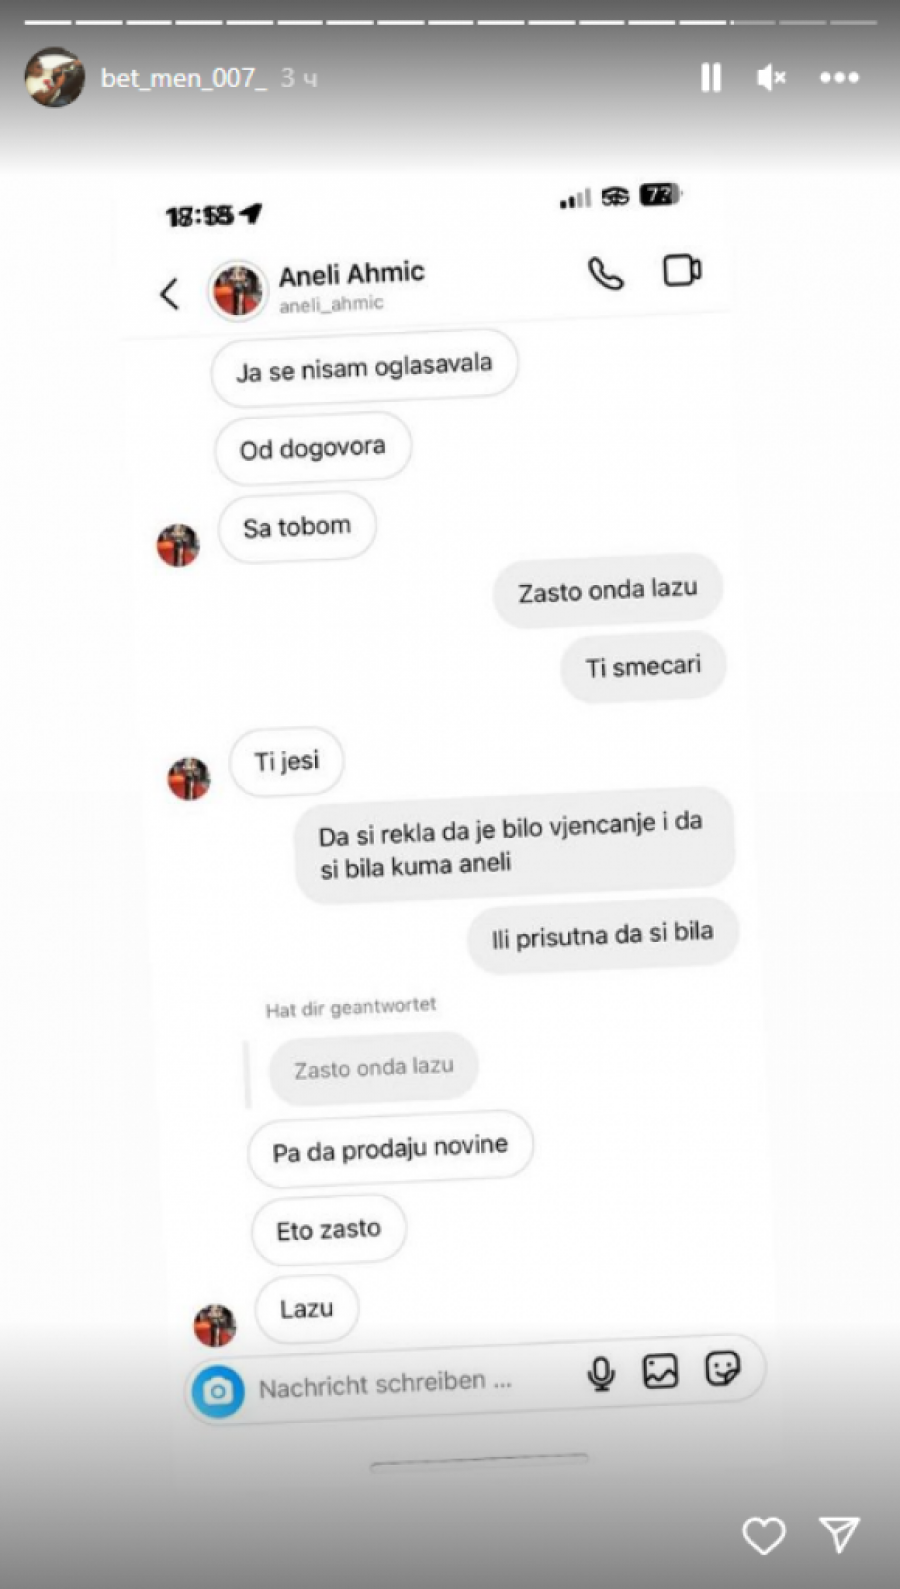This screenshot has height=1589, width=900.
Task: Like the story with heart icon
Action: click(764, 1535)
